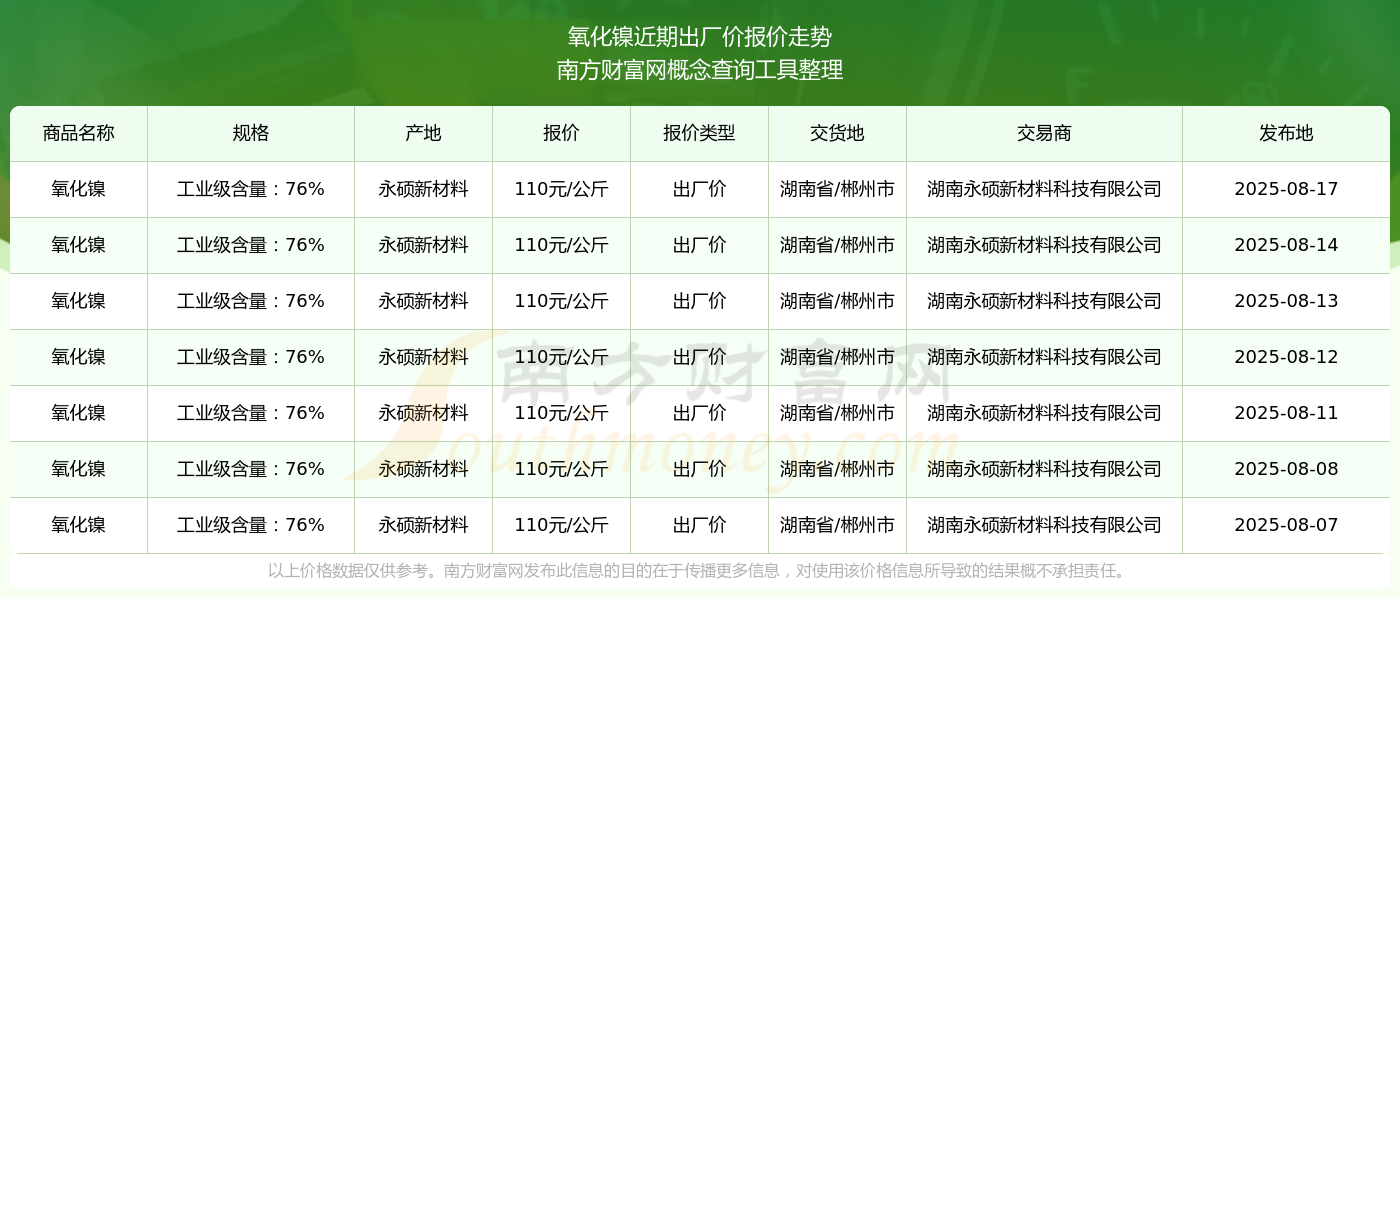This screenshot has height=1205, width=1400.
Task: Click 工业级含量：76% in the 2025-08-14 row
Action: (251, 245)
